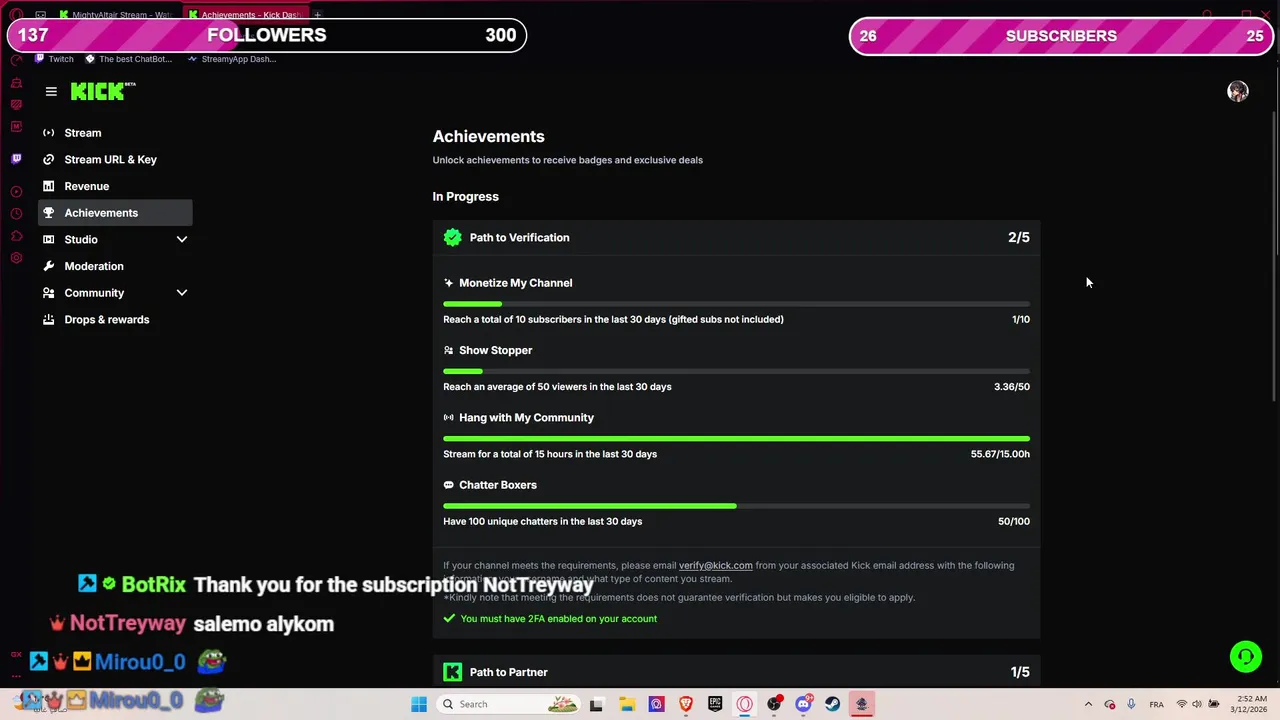Open Discord from the taskbar
The width and height of the screenshot is (1280, 720).
tap(803, 704)
